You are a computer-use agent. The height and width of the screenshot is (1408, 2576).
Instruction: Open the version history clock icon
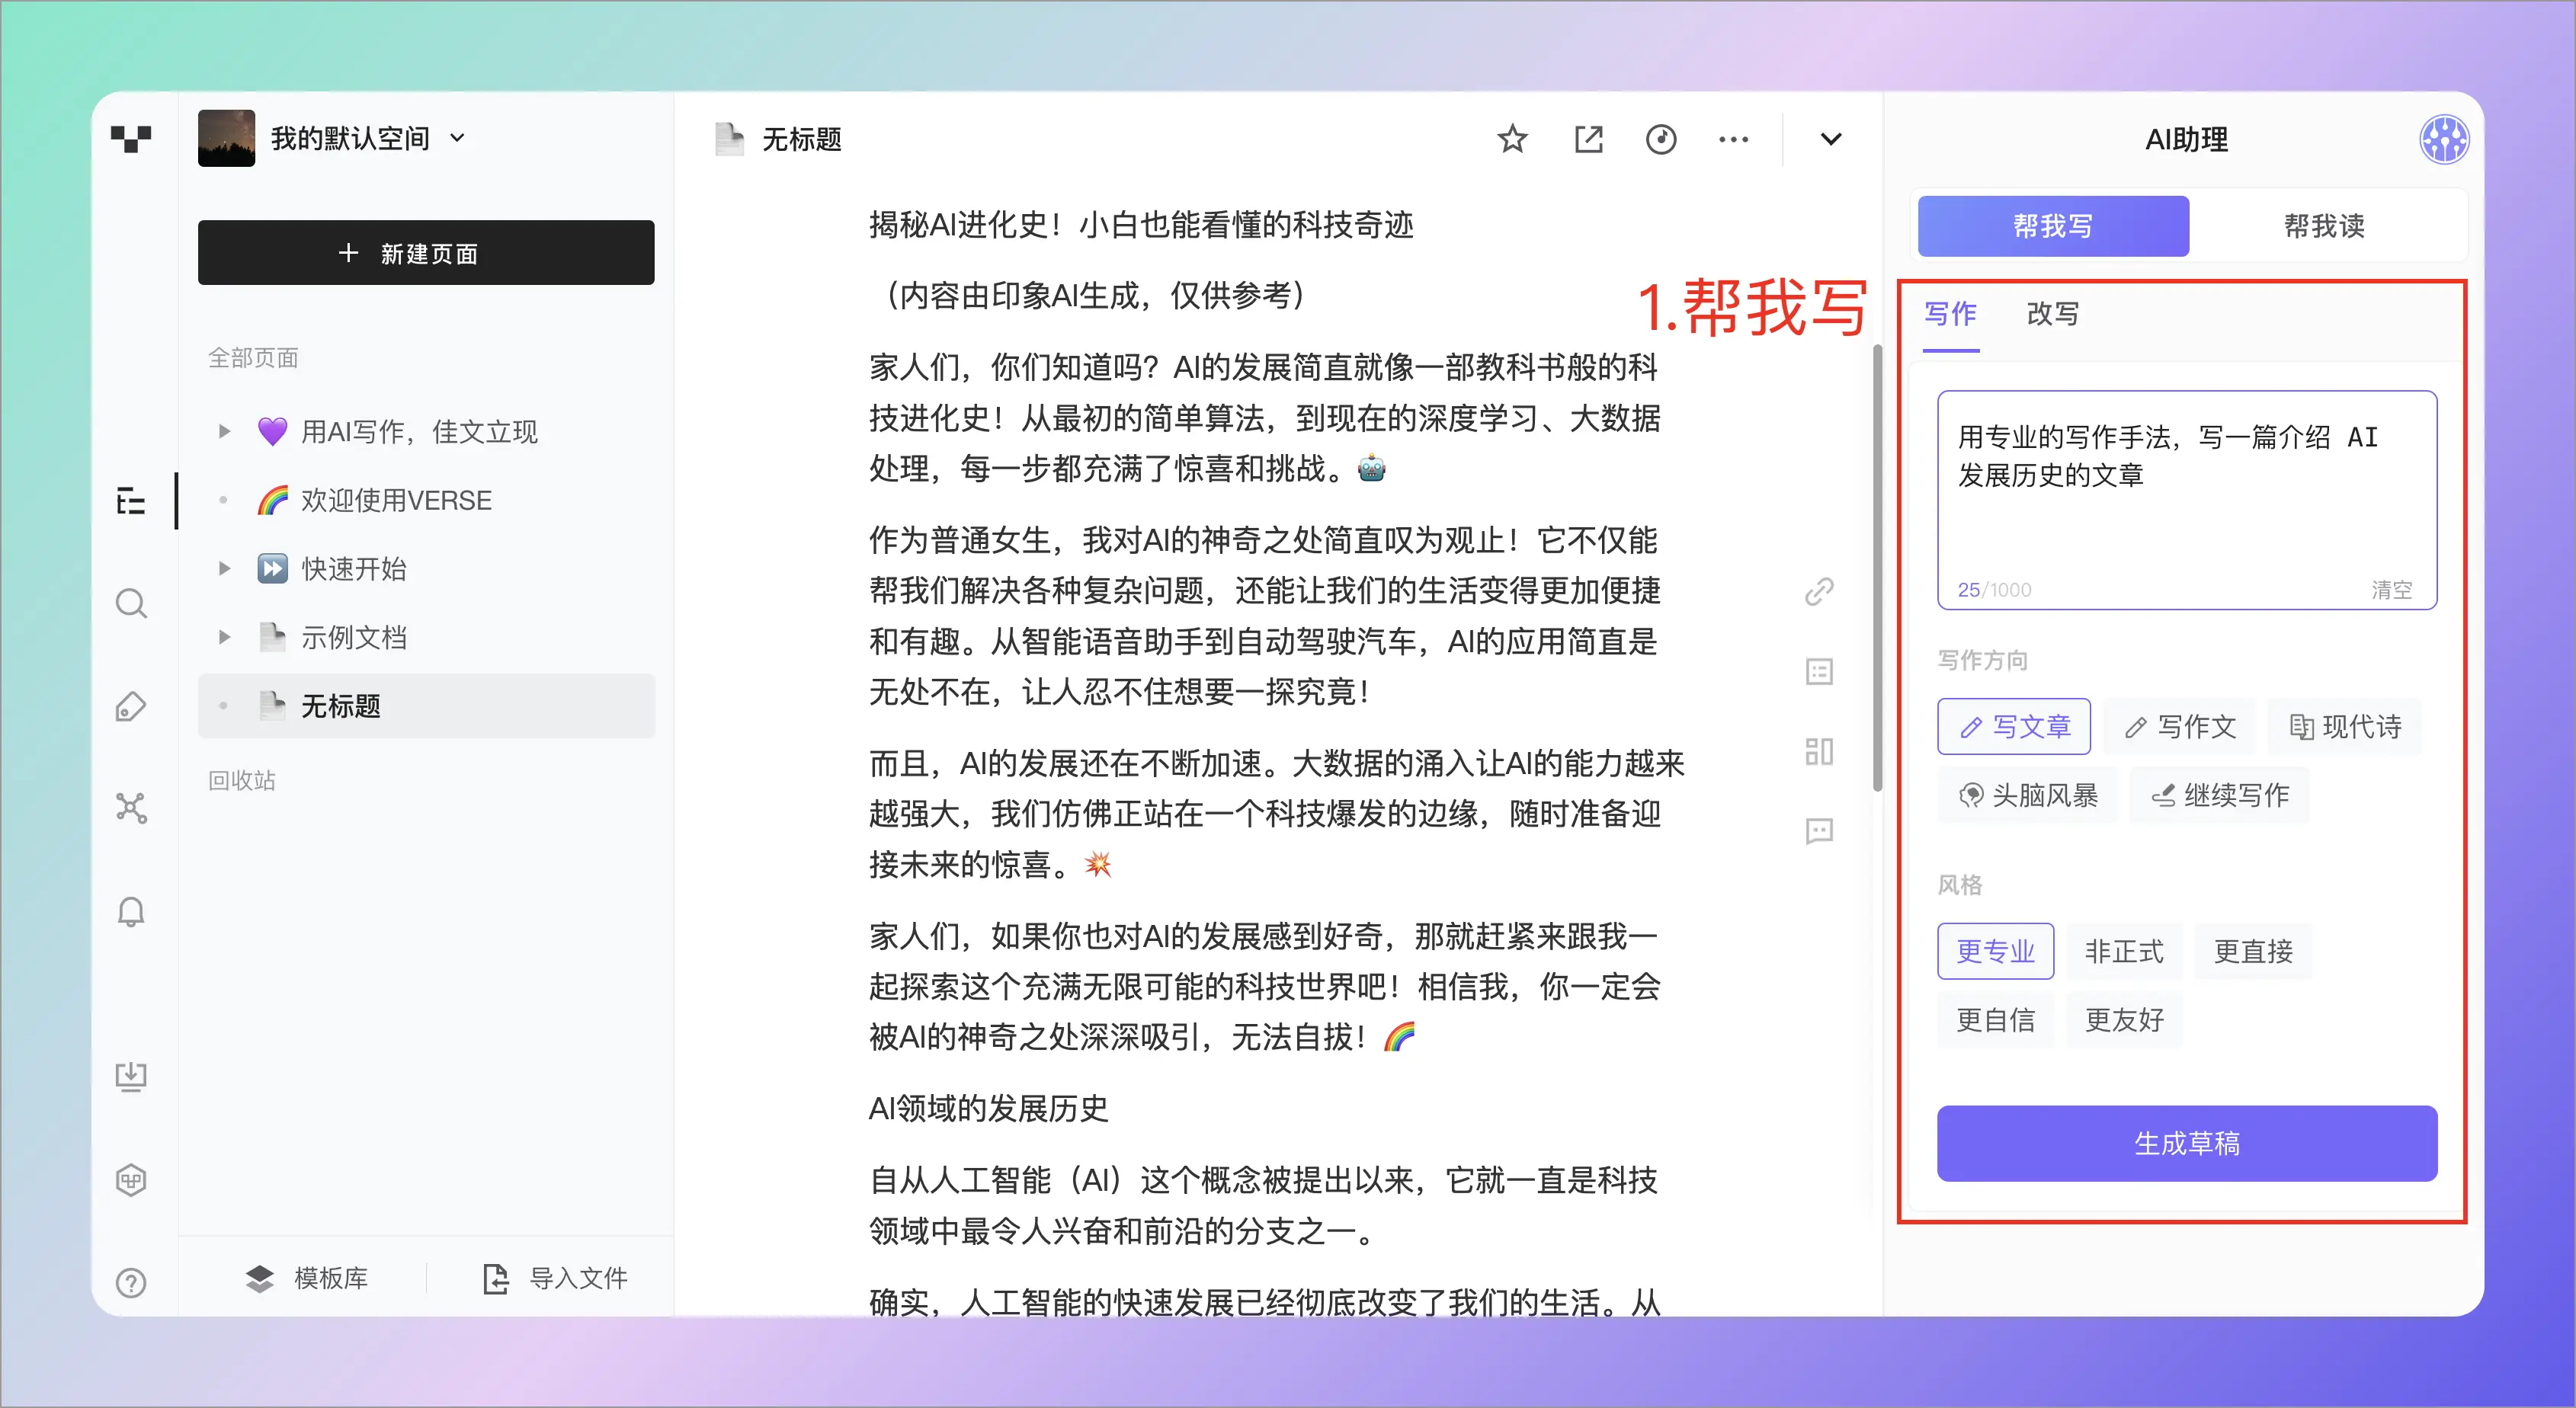point(1661,139)
